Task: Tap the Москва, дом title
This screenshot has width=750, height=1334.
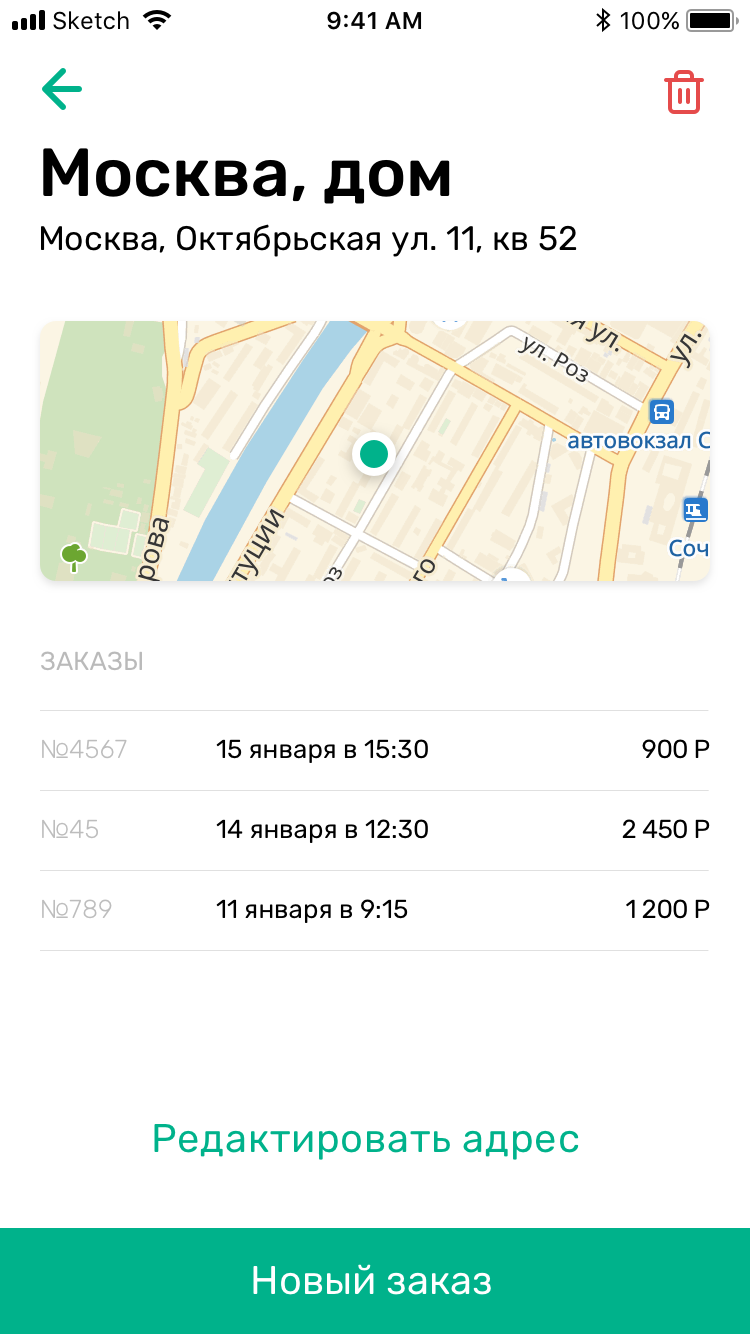Action: click(246, 174)
